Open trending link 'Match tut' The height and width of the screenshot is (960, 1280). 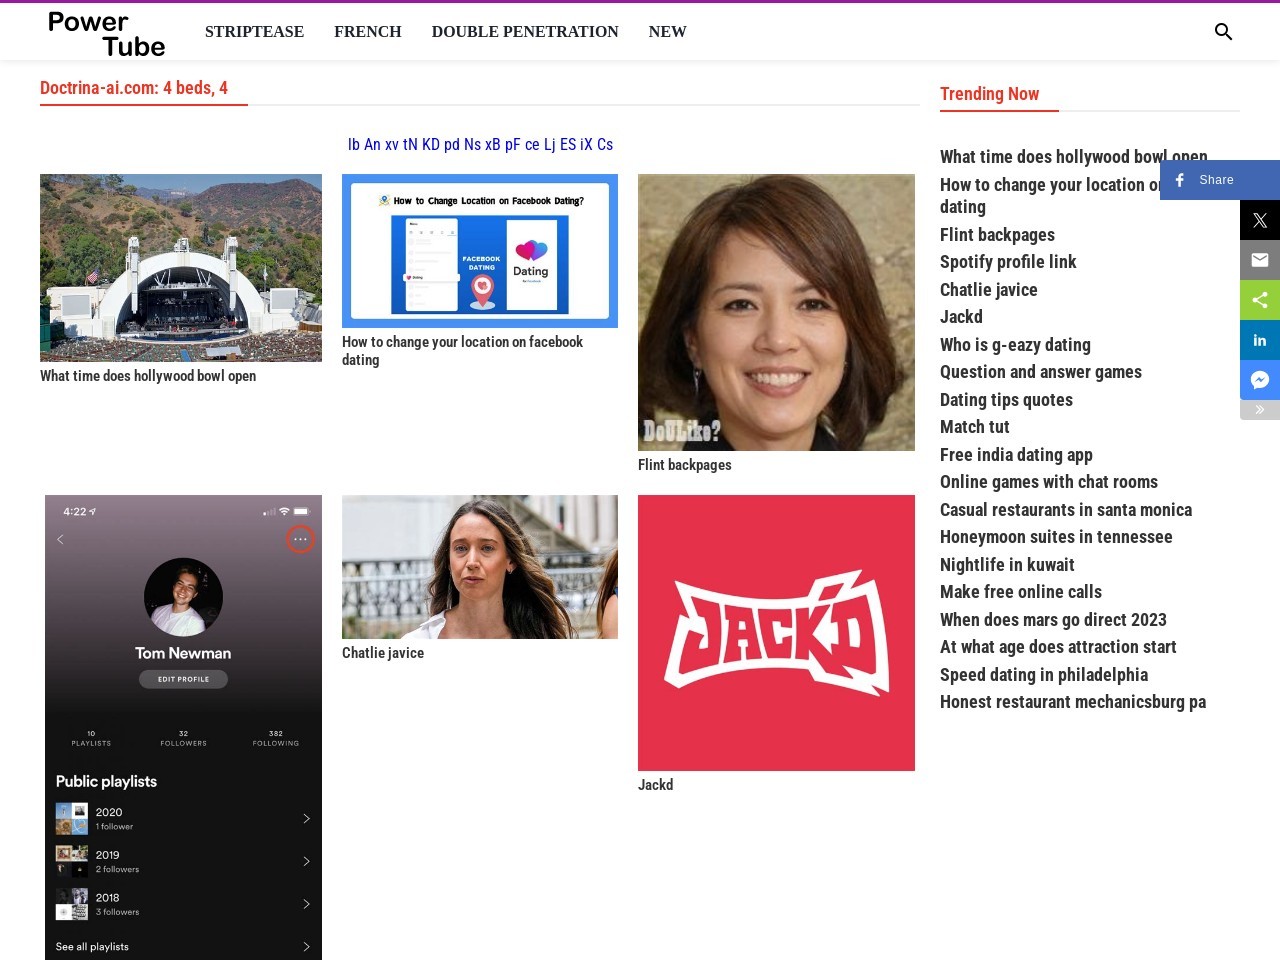pos(975,427)
